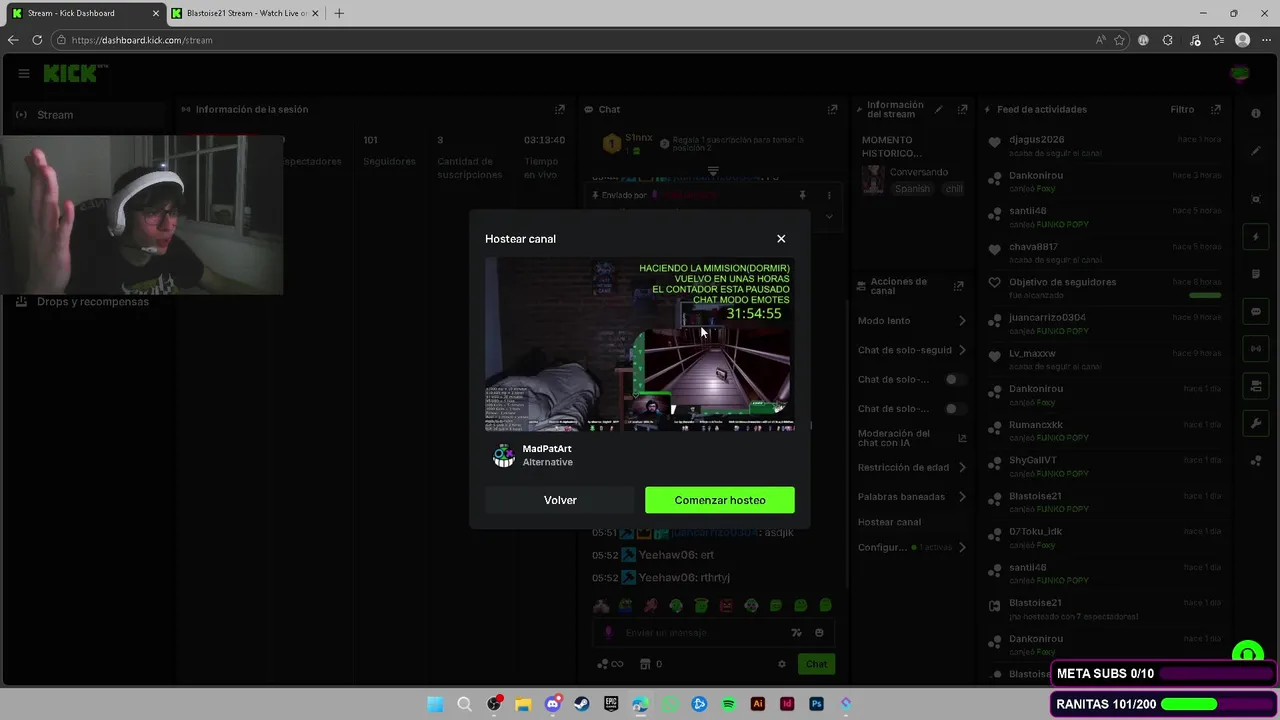Viewport: 1280px width, 720px height.
Task: Open Spotify from the taskbar
Action: click(x=729, y=704)
